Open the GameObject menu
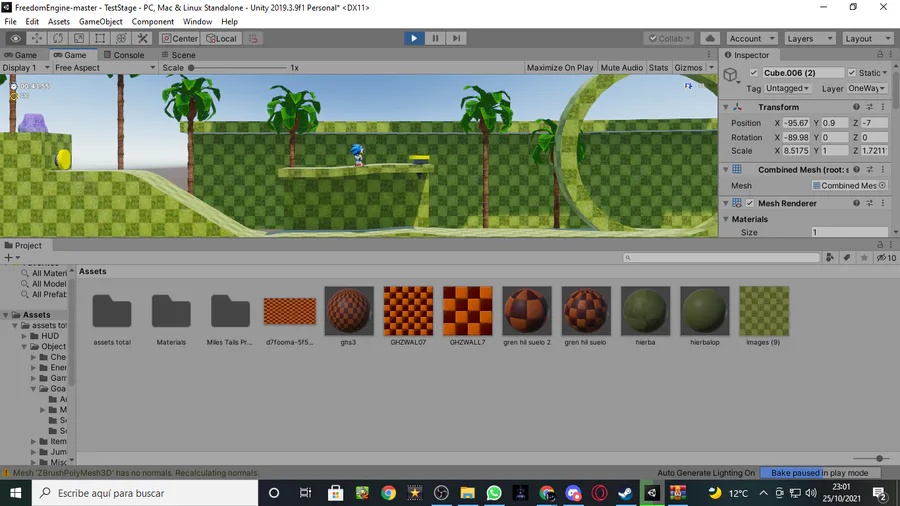This screenshot has width=900, height=506. (x=100, y=22)
